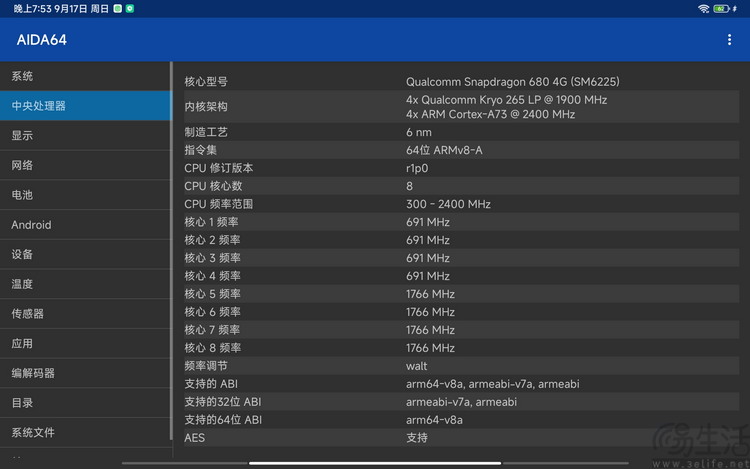The width and height of the screenshot is (750, 469).
Task: Open the Android section
Action: [x=86, y=225]
